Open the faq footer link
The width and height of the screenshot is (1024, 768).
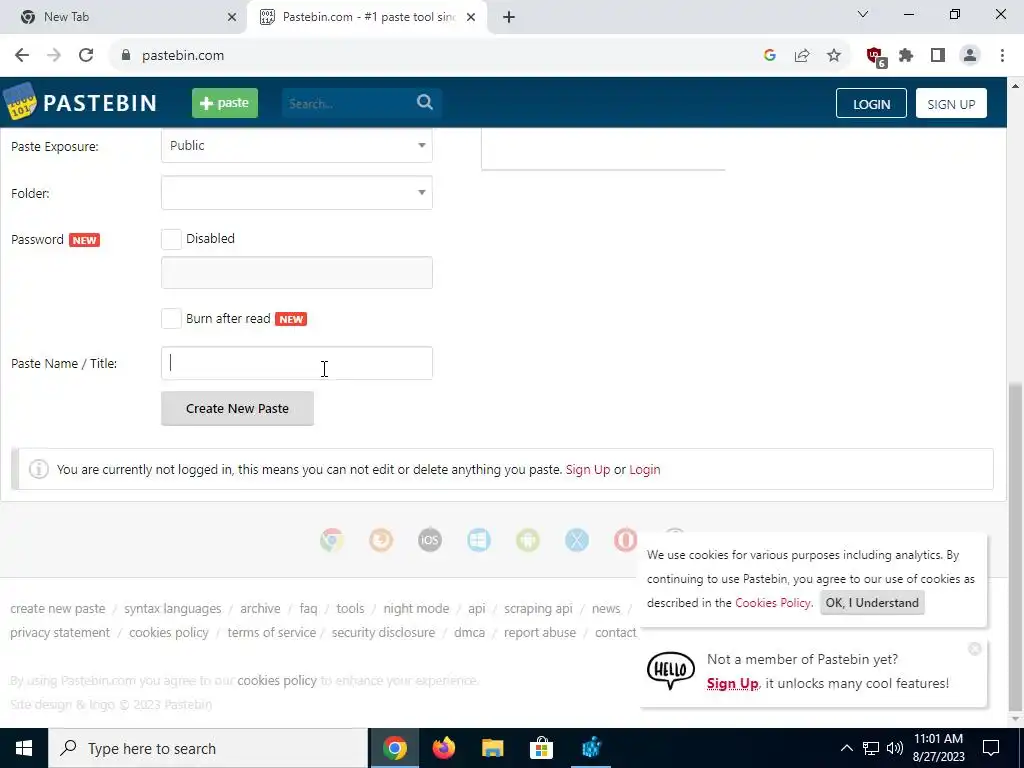tap(308, 609)
